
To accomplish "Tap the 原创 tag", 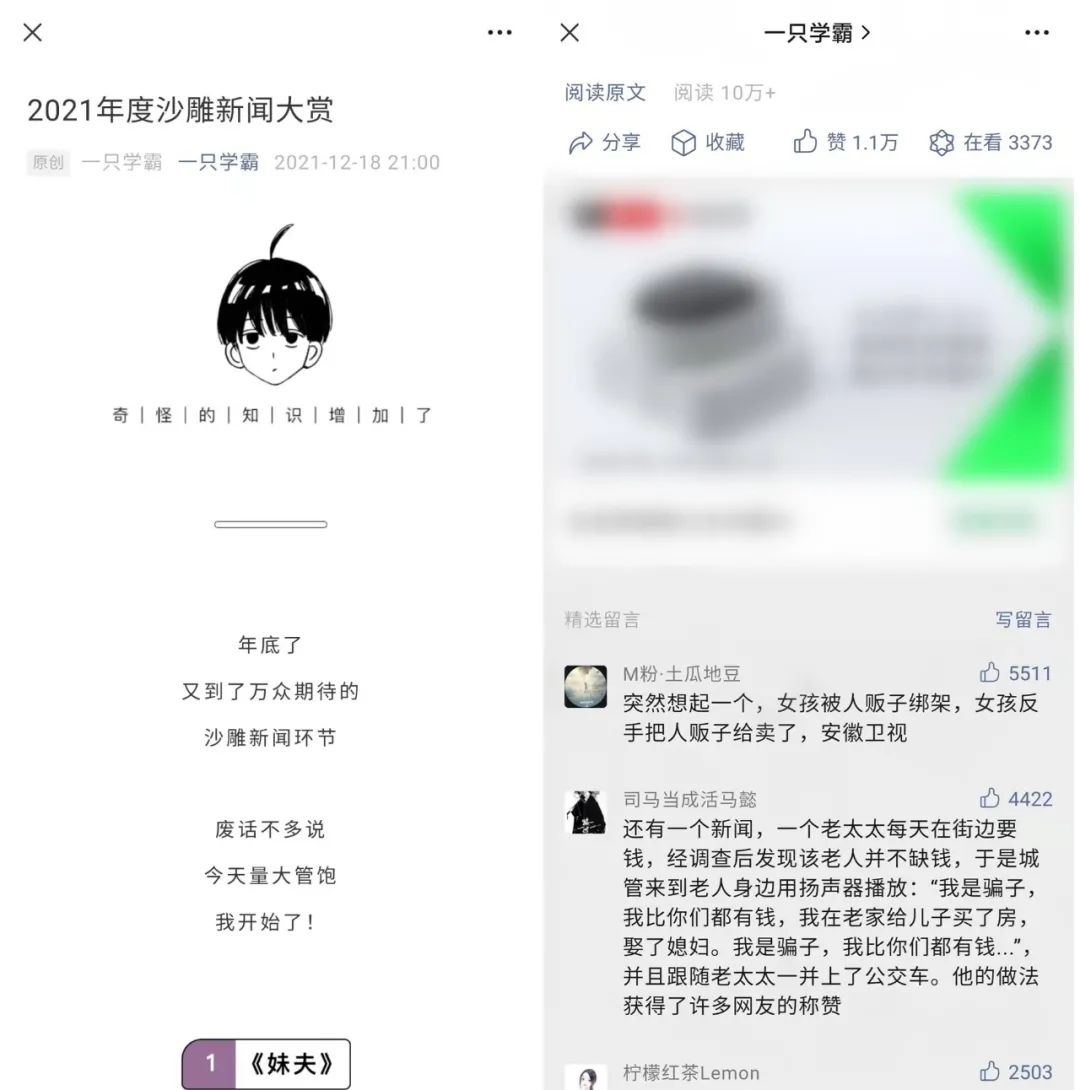I will coord(48,163).
